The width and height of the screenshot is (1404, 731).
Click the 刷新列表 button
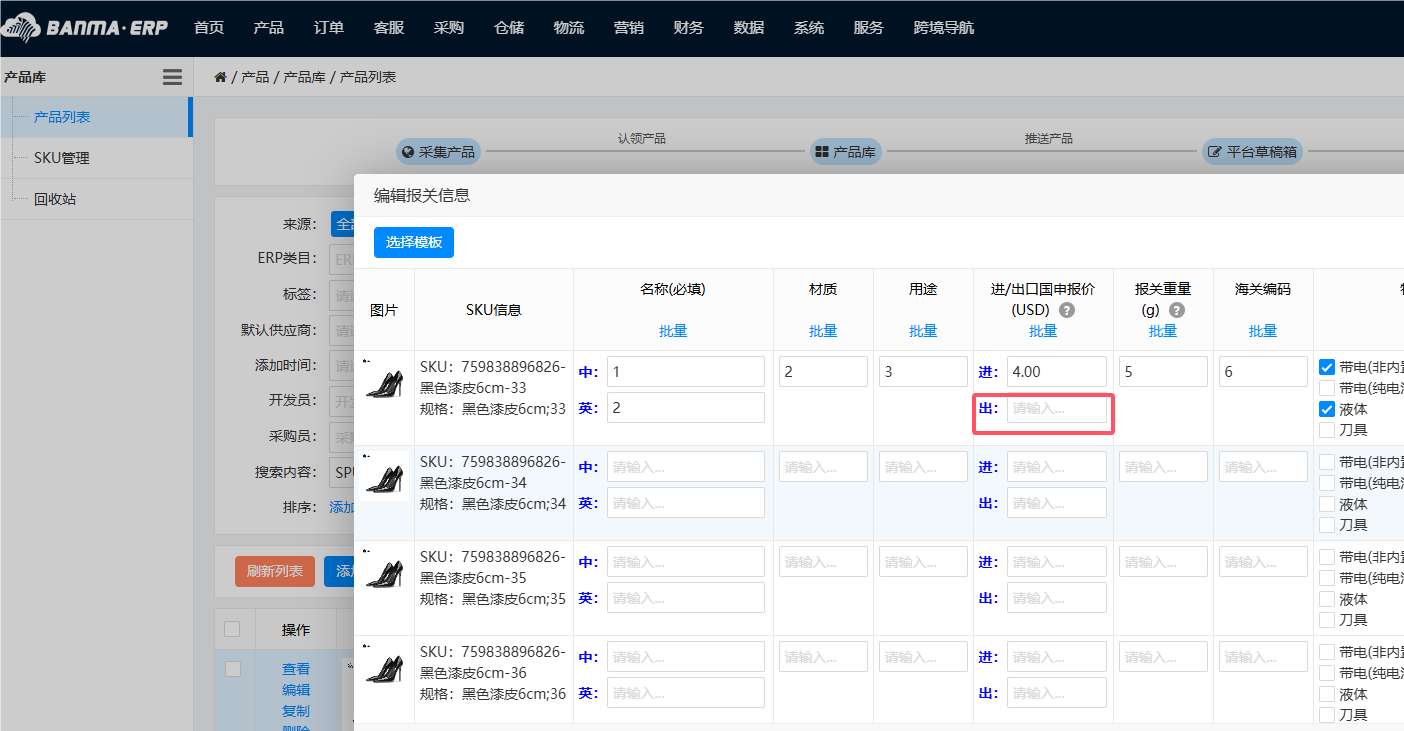(x=275, y=571)
